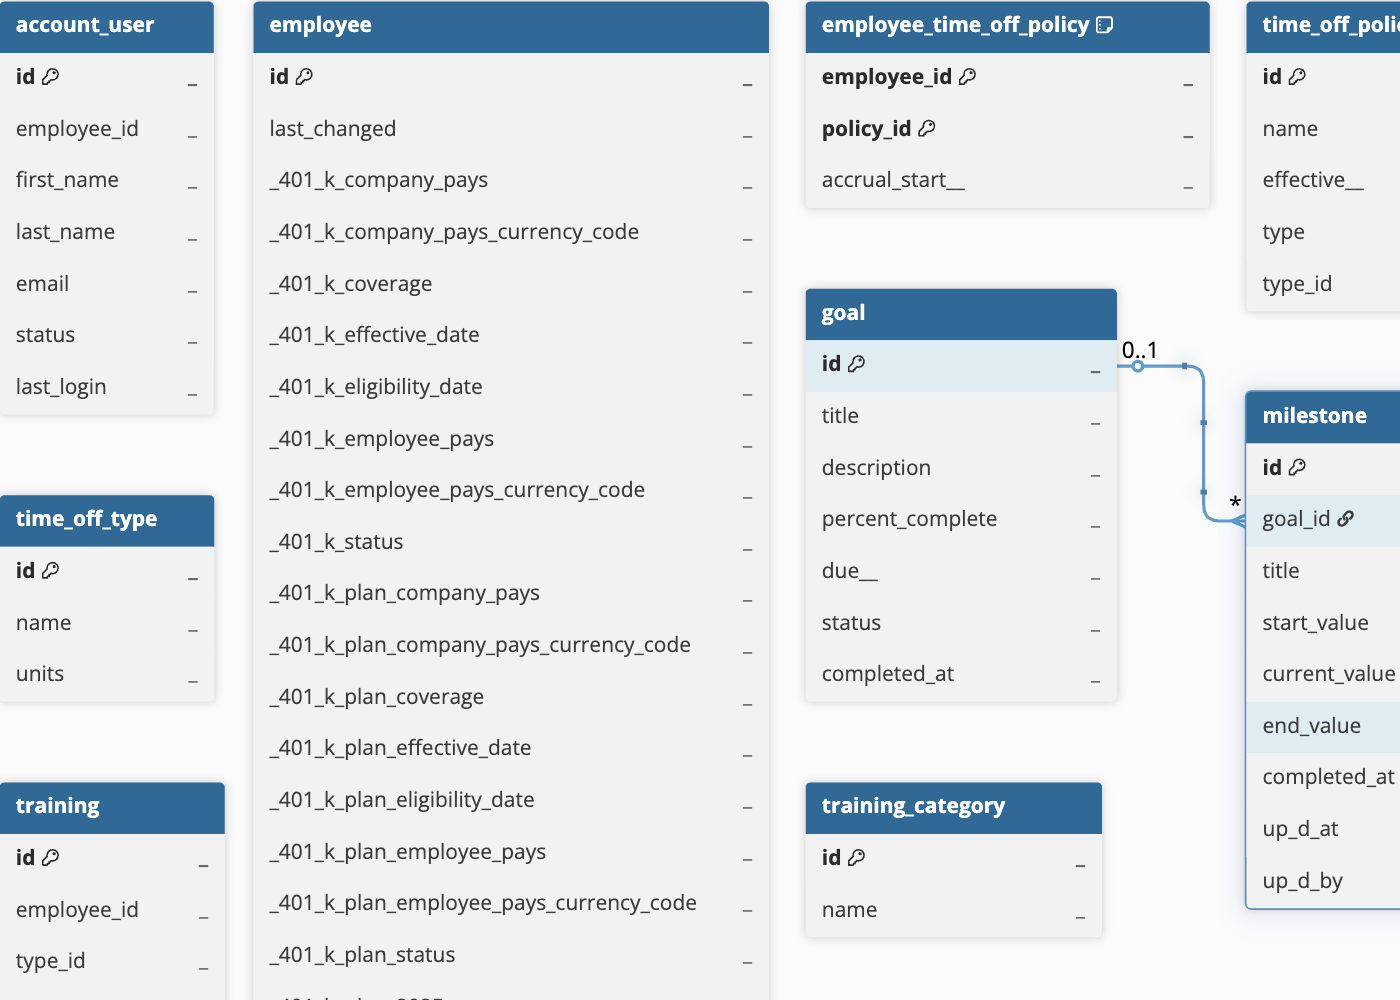Select _401_k_employee_pays_currency_code column

point(511,490)
